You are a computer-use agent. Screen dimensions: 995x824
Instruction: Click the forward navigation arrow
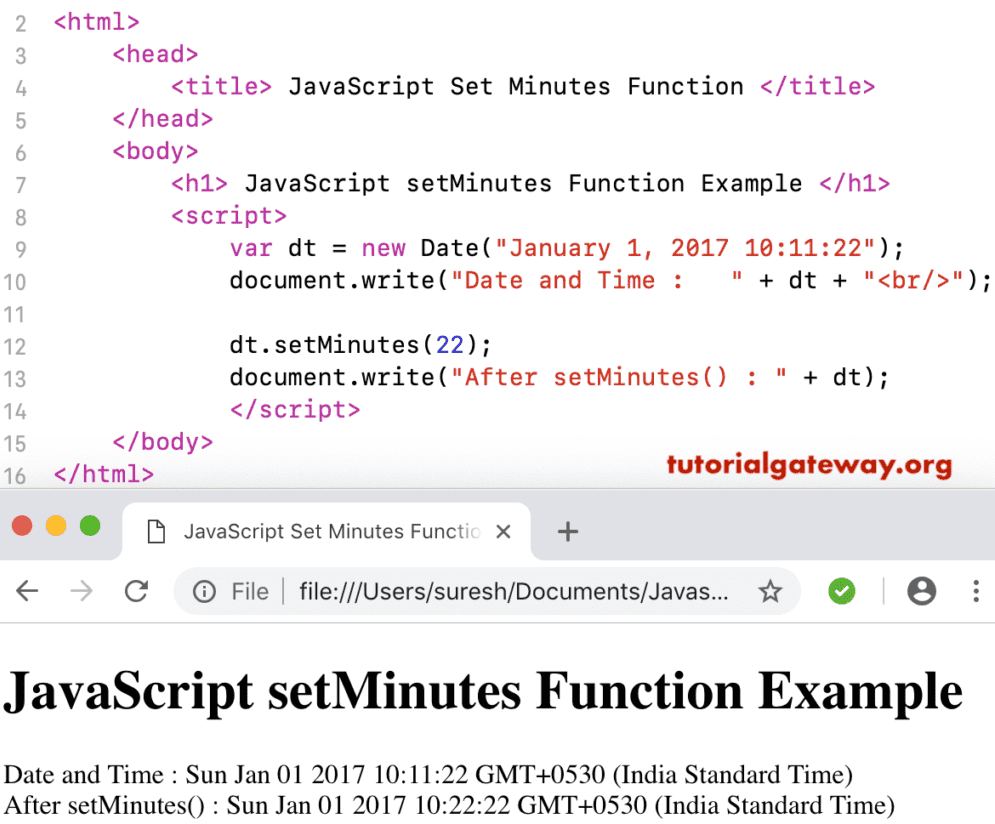(82, 591)
